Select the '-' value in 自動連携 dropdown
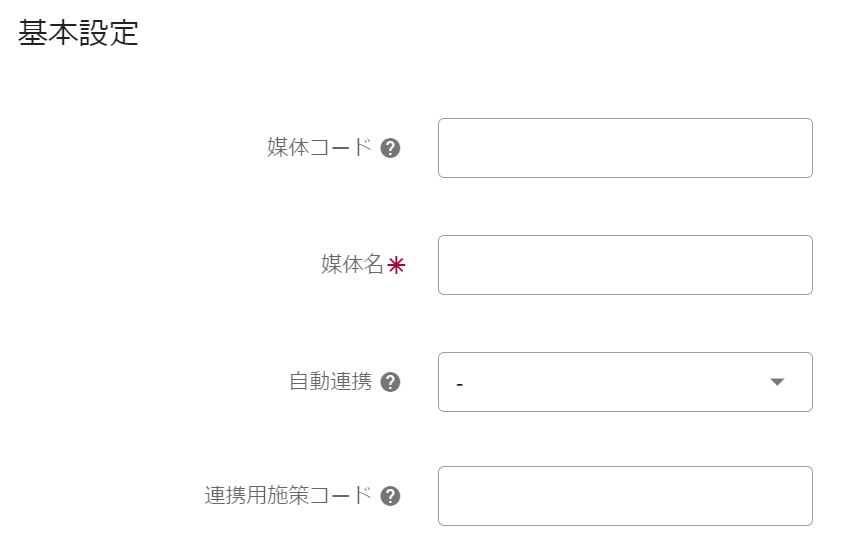The image size is (851, 548). [459, 383]
